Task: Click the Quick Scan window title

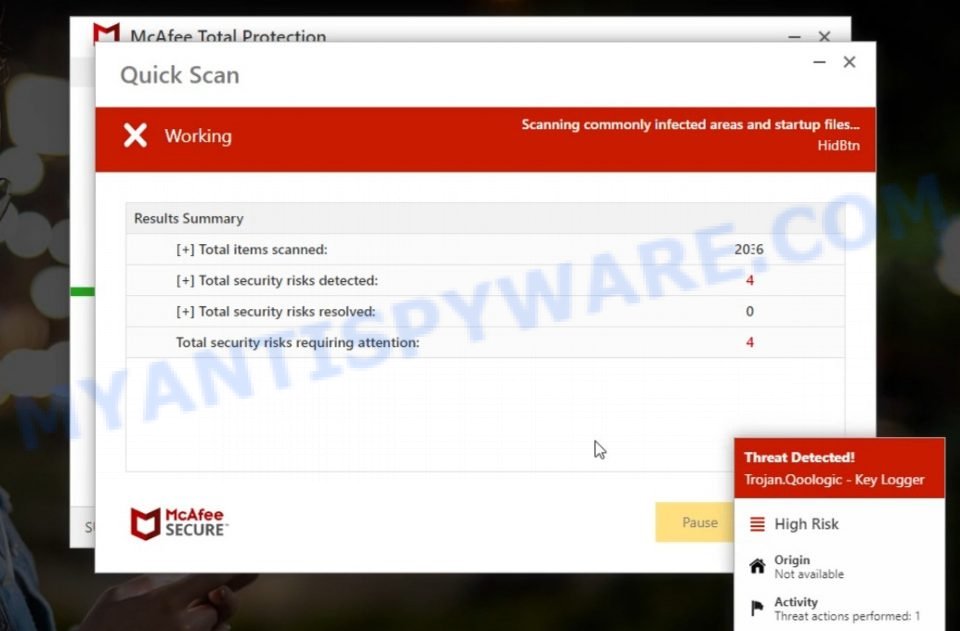Action: (179, 75)
